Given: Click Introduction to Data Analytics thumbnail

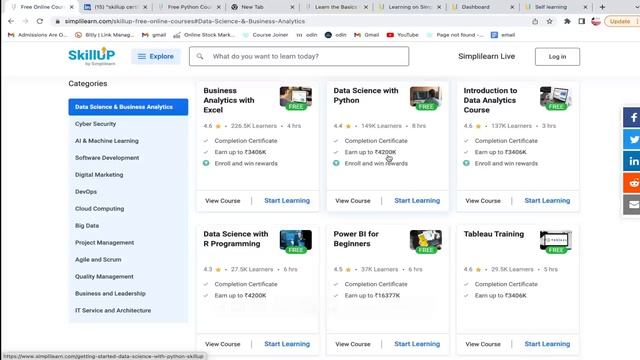Looking at the screenshot, I should (x=556, y=98).
